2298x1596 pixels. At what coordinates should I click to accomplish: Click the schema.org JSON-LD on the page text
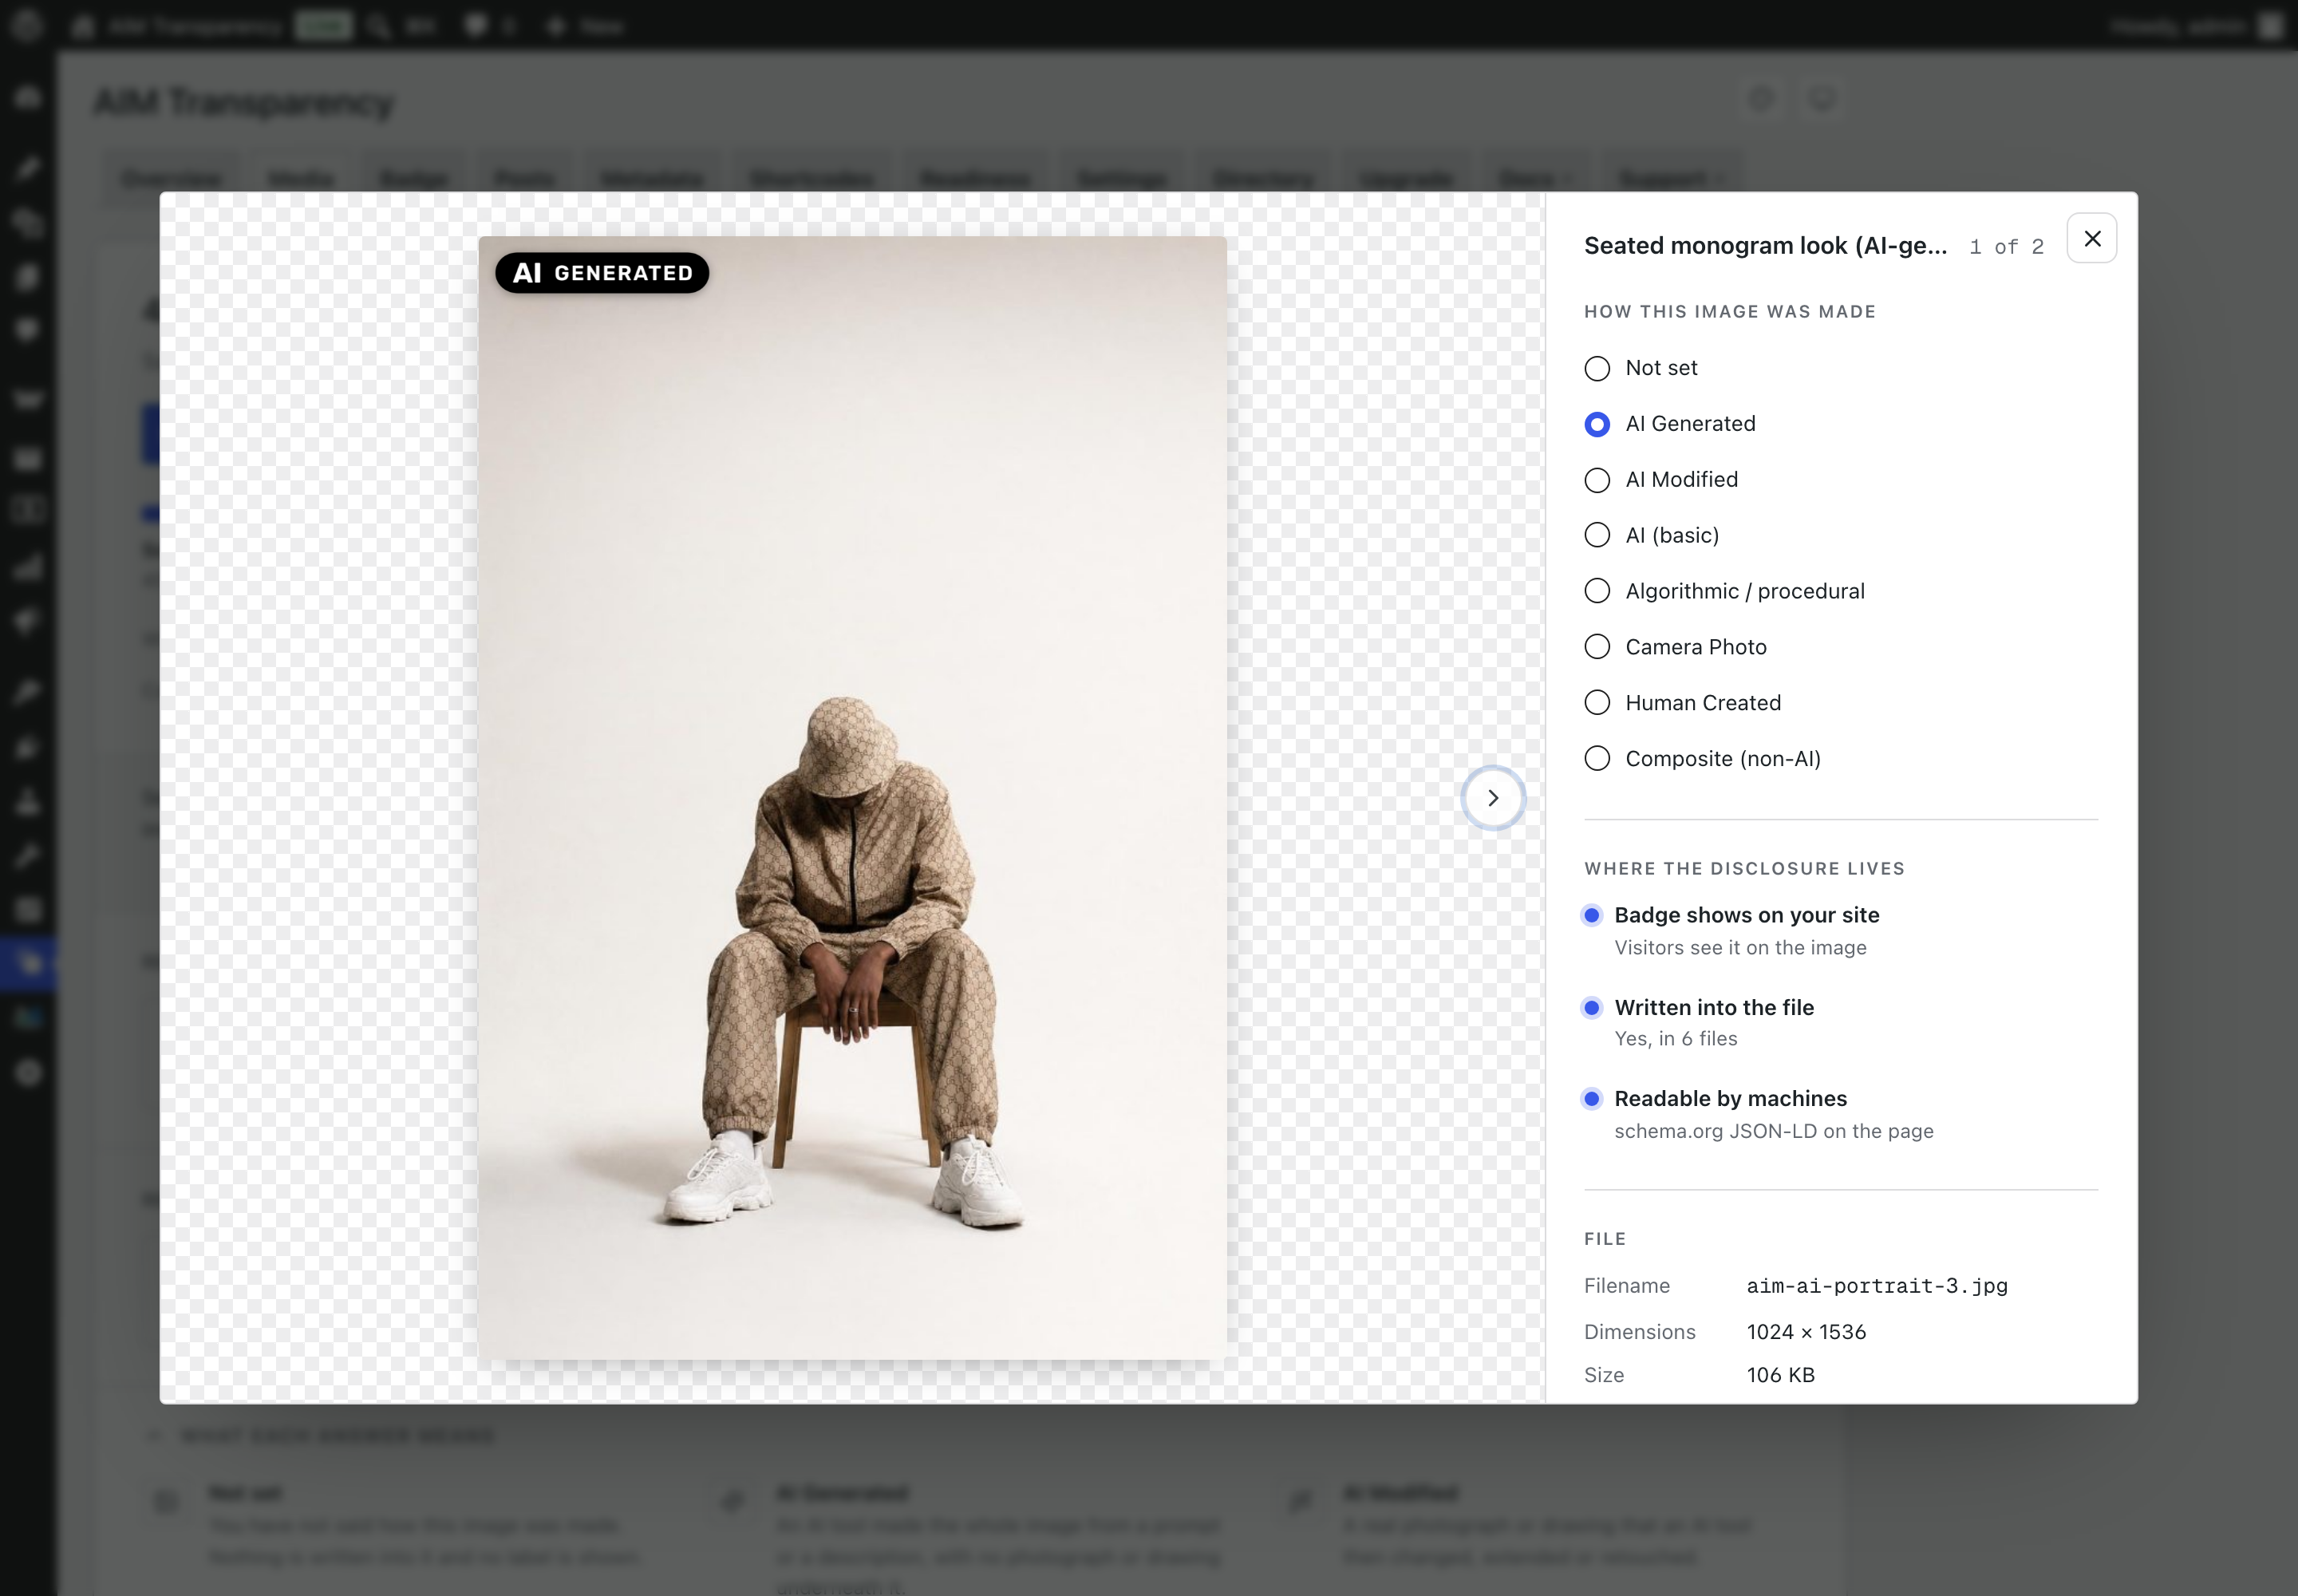(x=1773, y=1131)
